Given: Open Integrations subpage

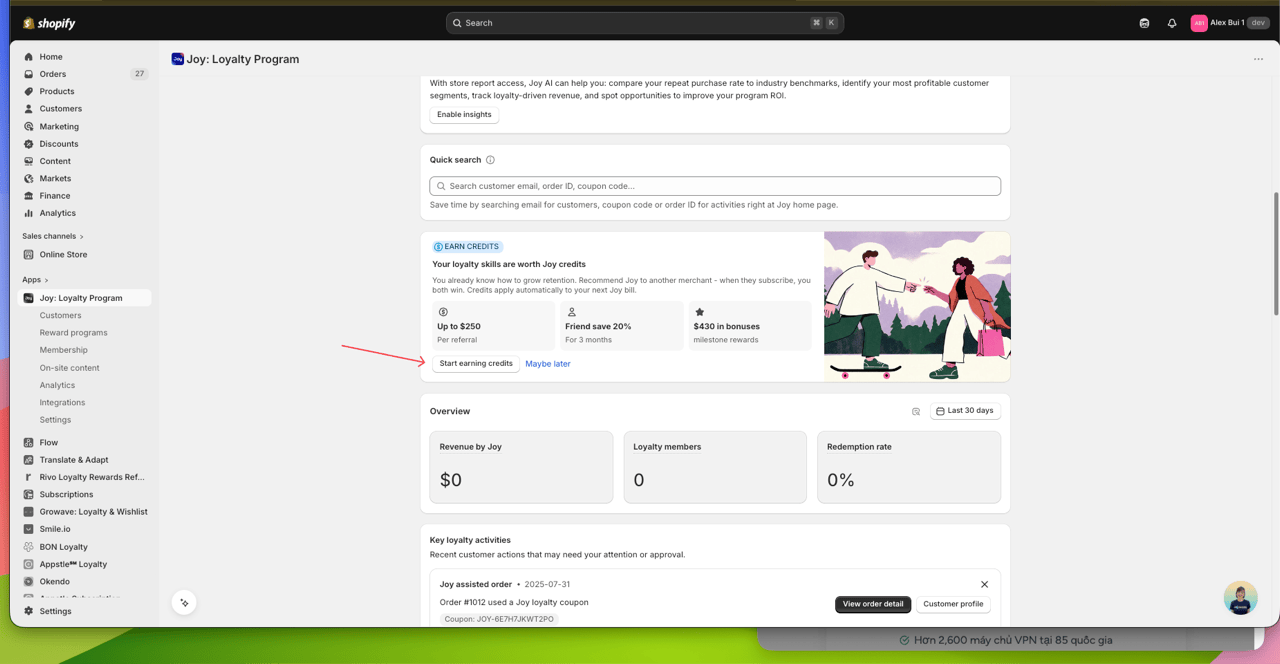Looking at the screenshot, I should 63,403.
